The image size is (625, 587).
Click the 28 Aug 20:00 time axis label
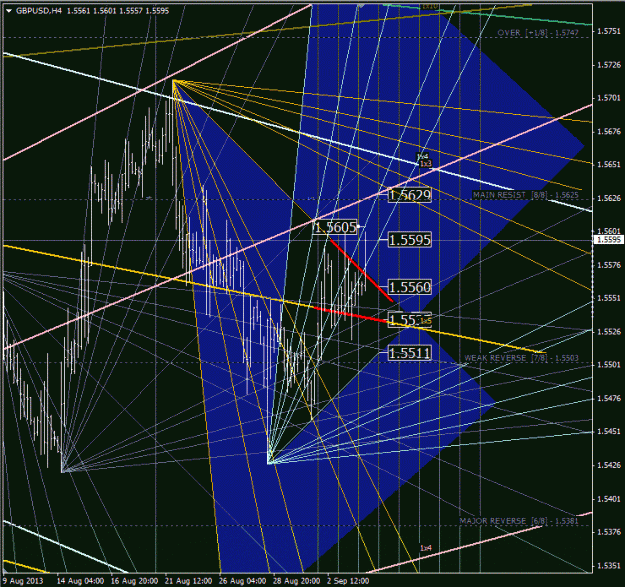(x=296, y=581)
